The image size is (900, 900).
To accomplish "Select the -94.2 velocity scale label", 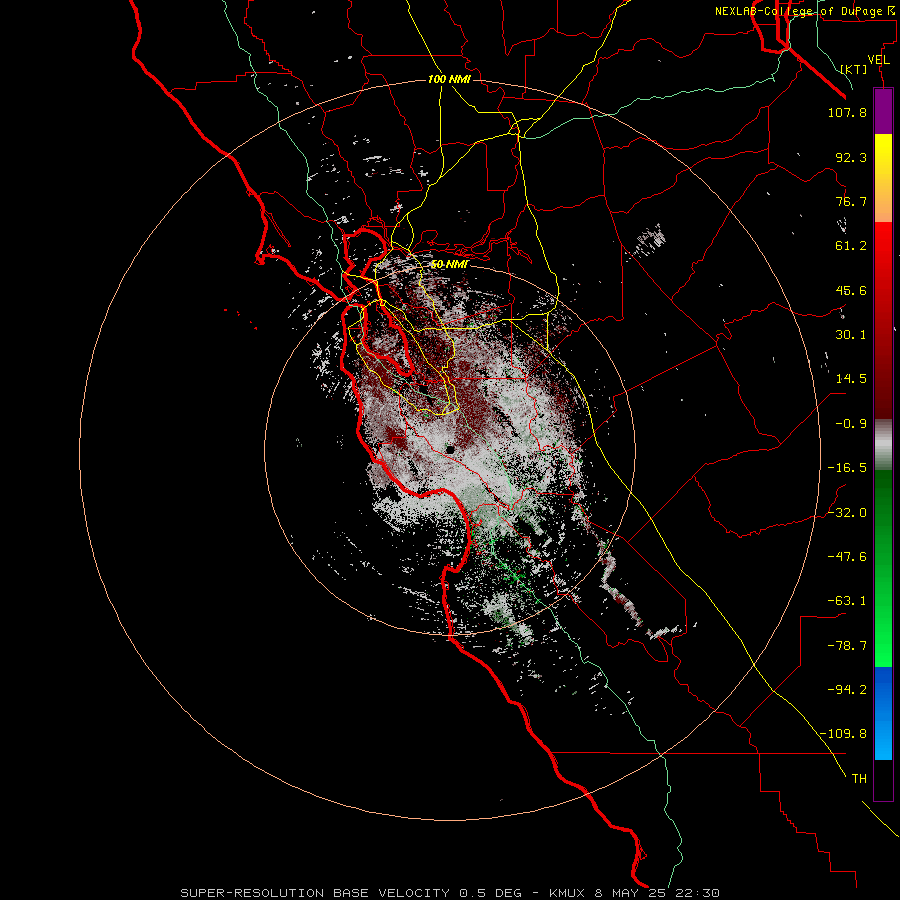I will coord(847,690).
